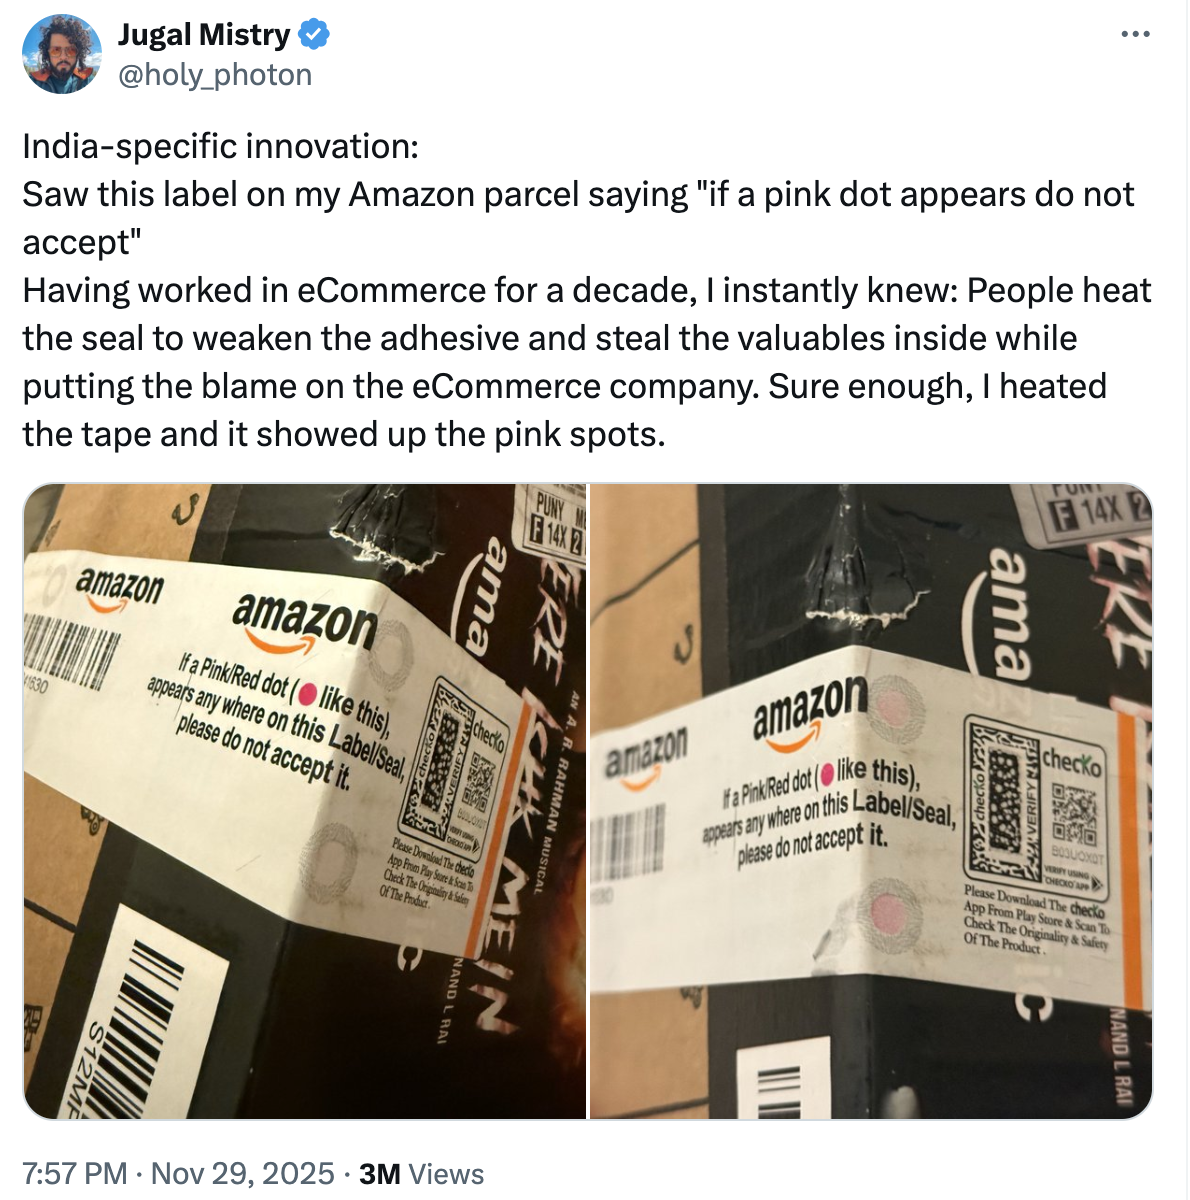Click the 3M Views count
Screen dimensions: 1190x1200
coord(421,1173)
